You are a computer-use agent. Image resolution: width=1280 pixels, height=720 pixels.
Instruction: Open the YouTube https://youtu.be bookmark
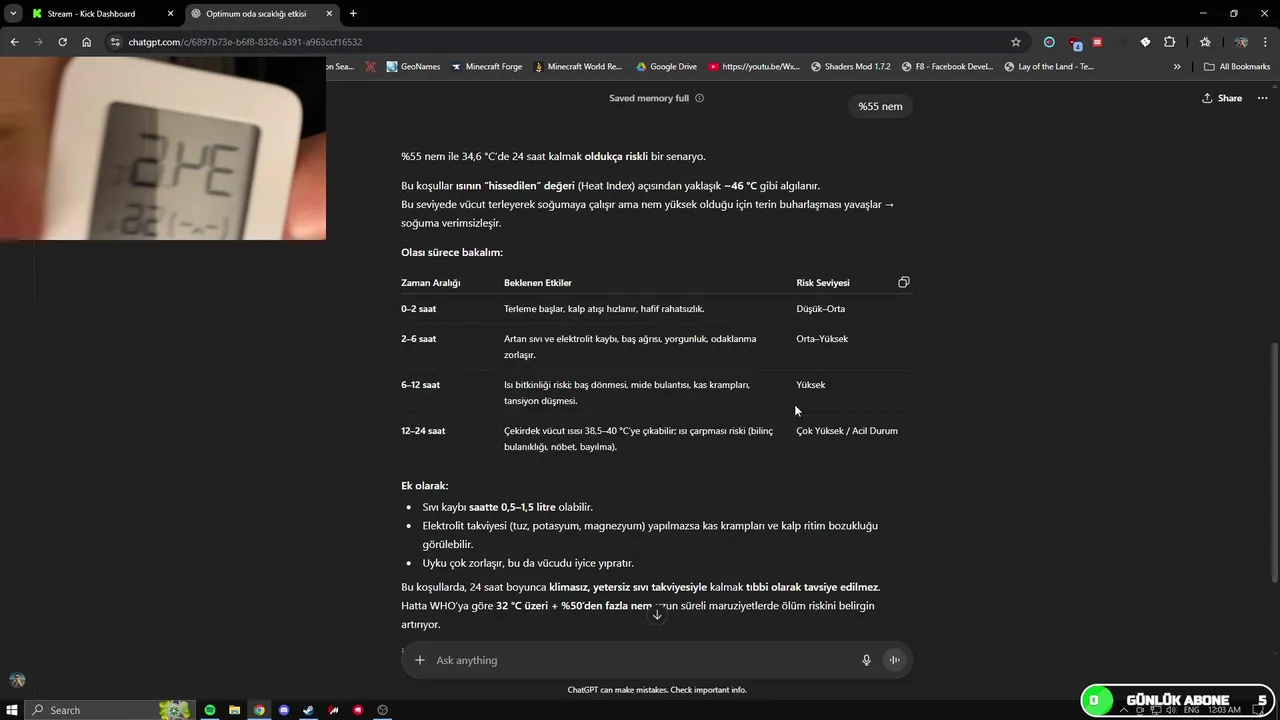[754, 67]
